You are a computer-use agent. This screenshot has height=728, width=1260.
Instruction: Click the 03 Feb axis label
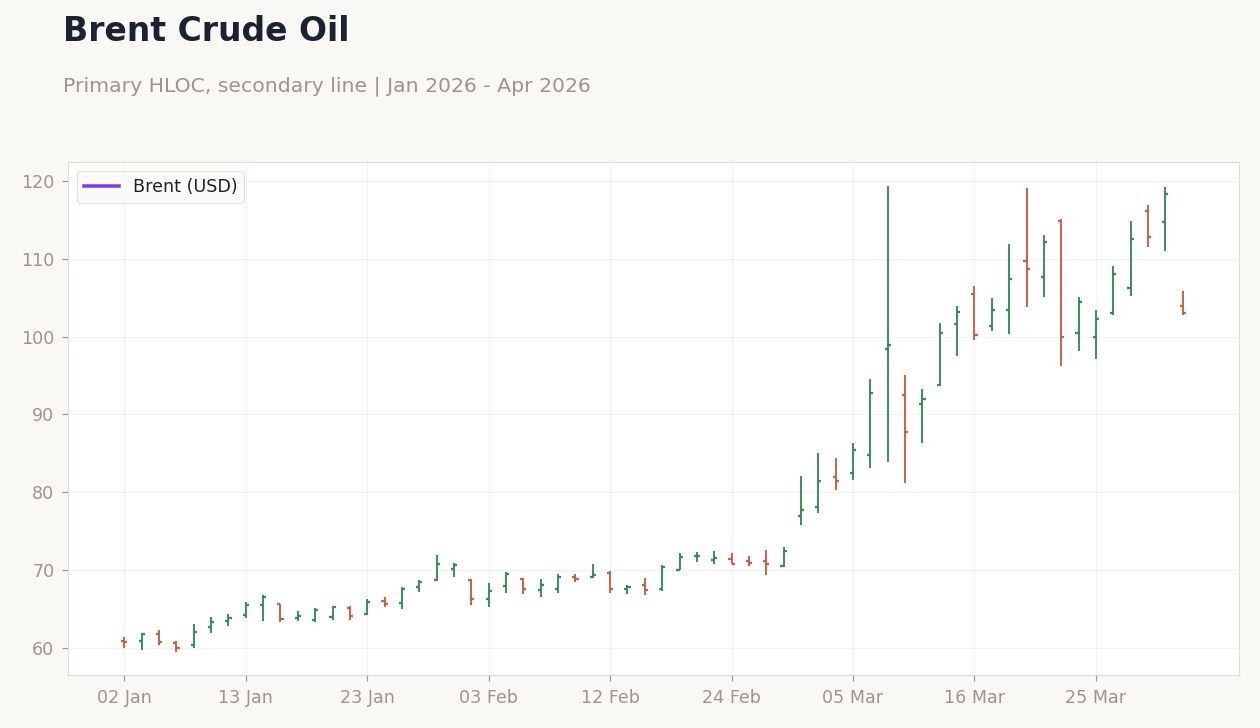click(x=489, y=696)
